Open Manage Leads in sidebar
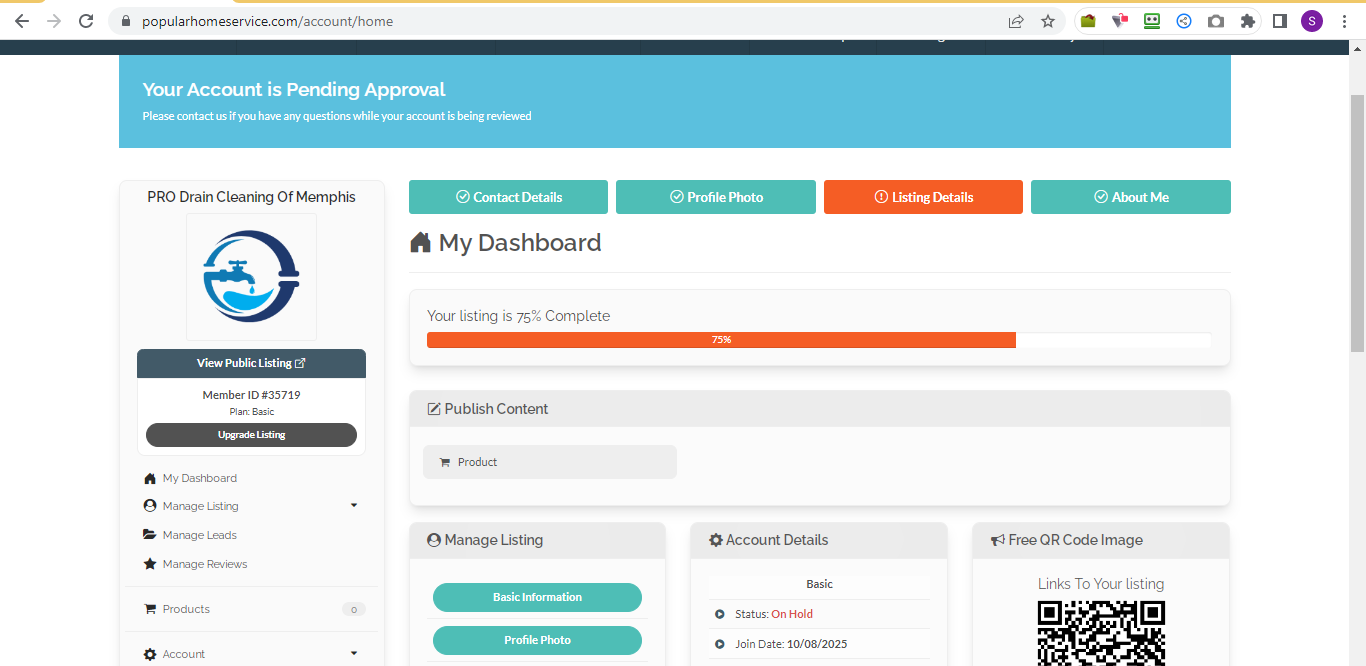This screenshot has height=666, width=1366. click(200, 535)
